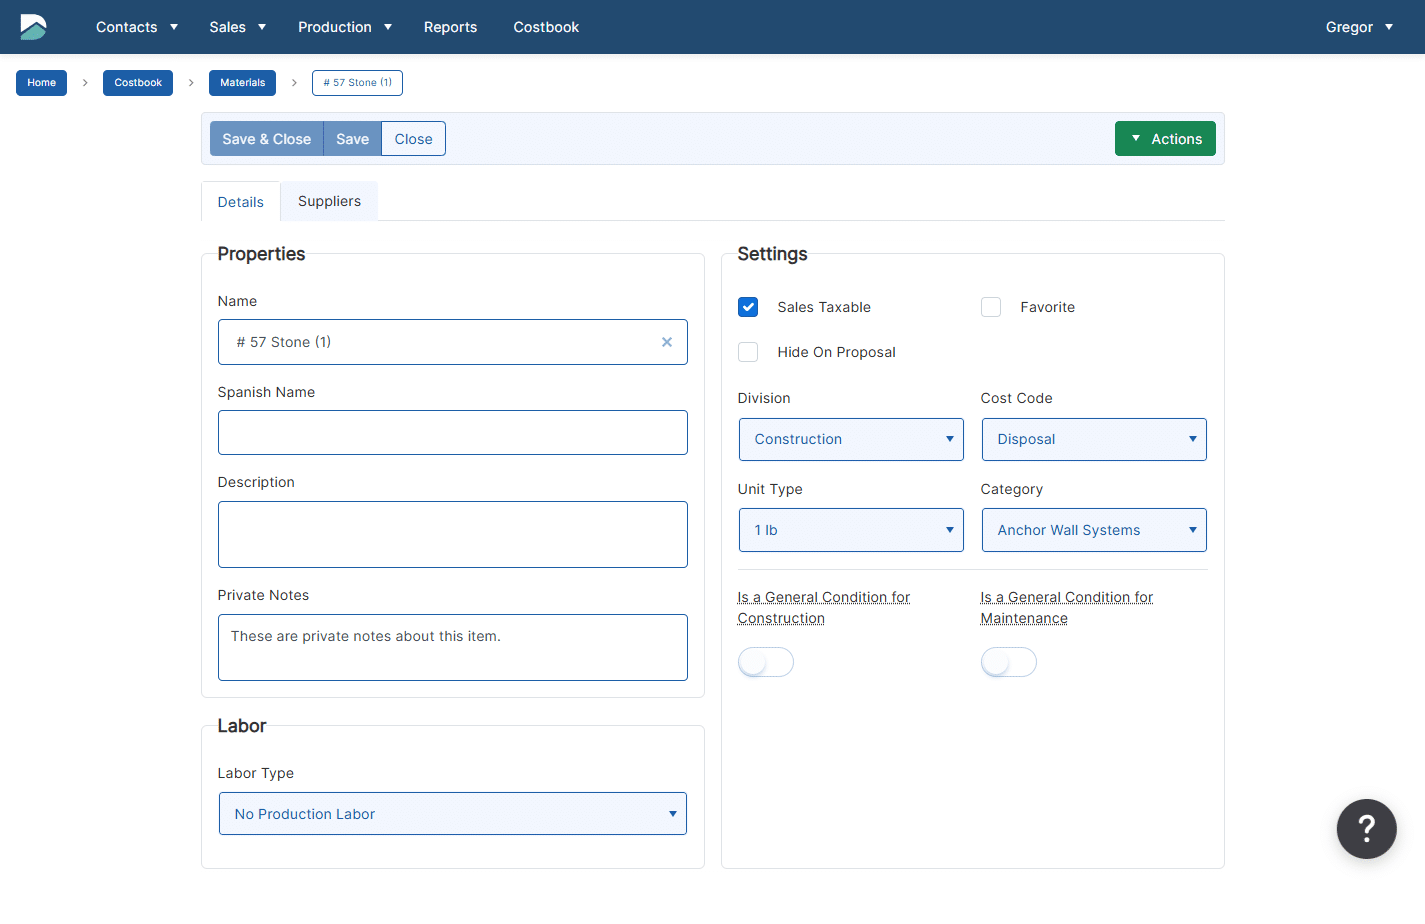Open the Production menu
The image size is (1425, 924).
[x=344, y=27]
